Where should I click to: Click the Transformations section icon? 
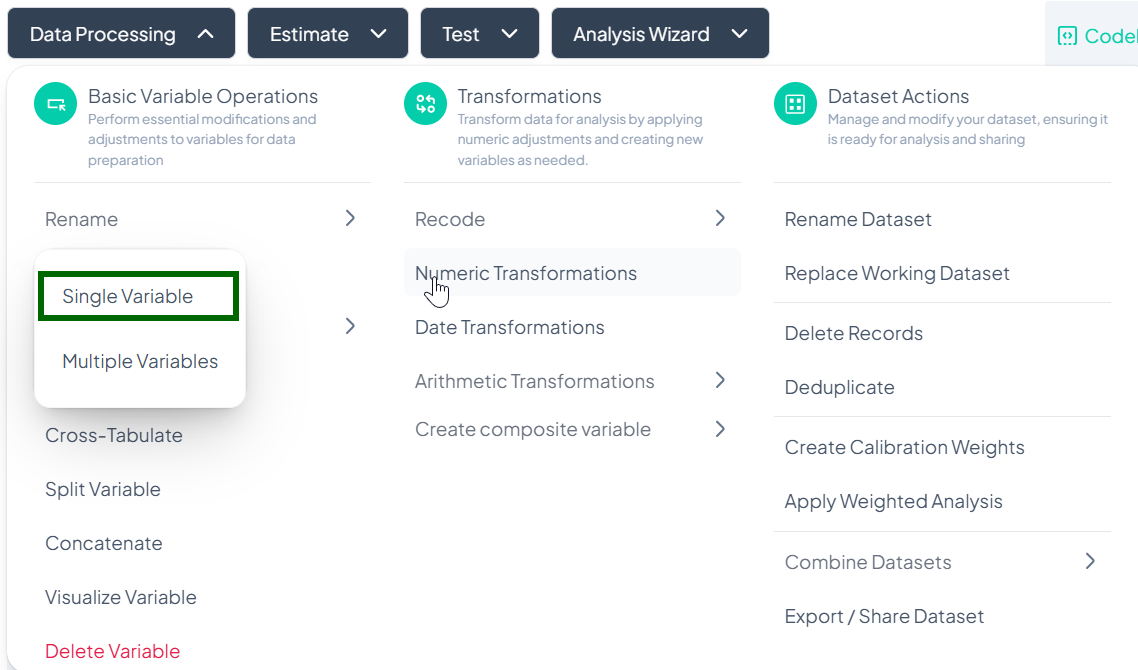coord(426,104)
